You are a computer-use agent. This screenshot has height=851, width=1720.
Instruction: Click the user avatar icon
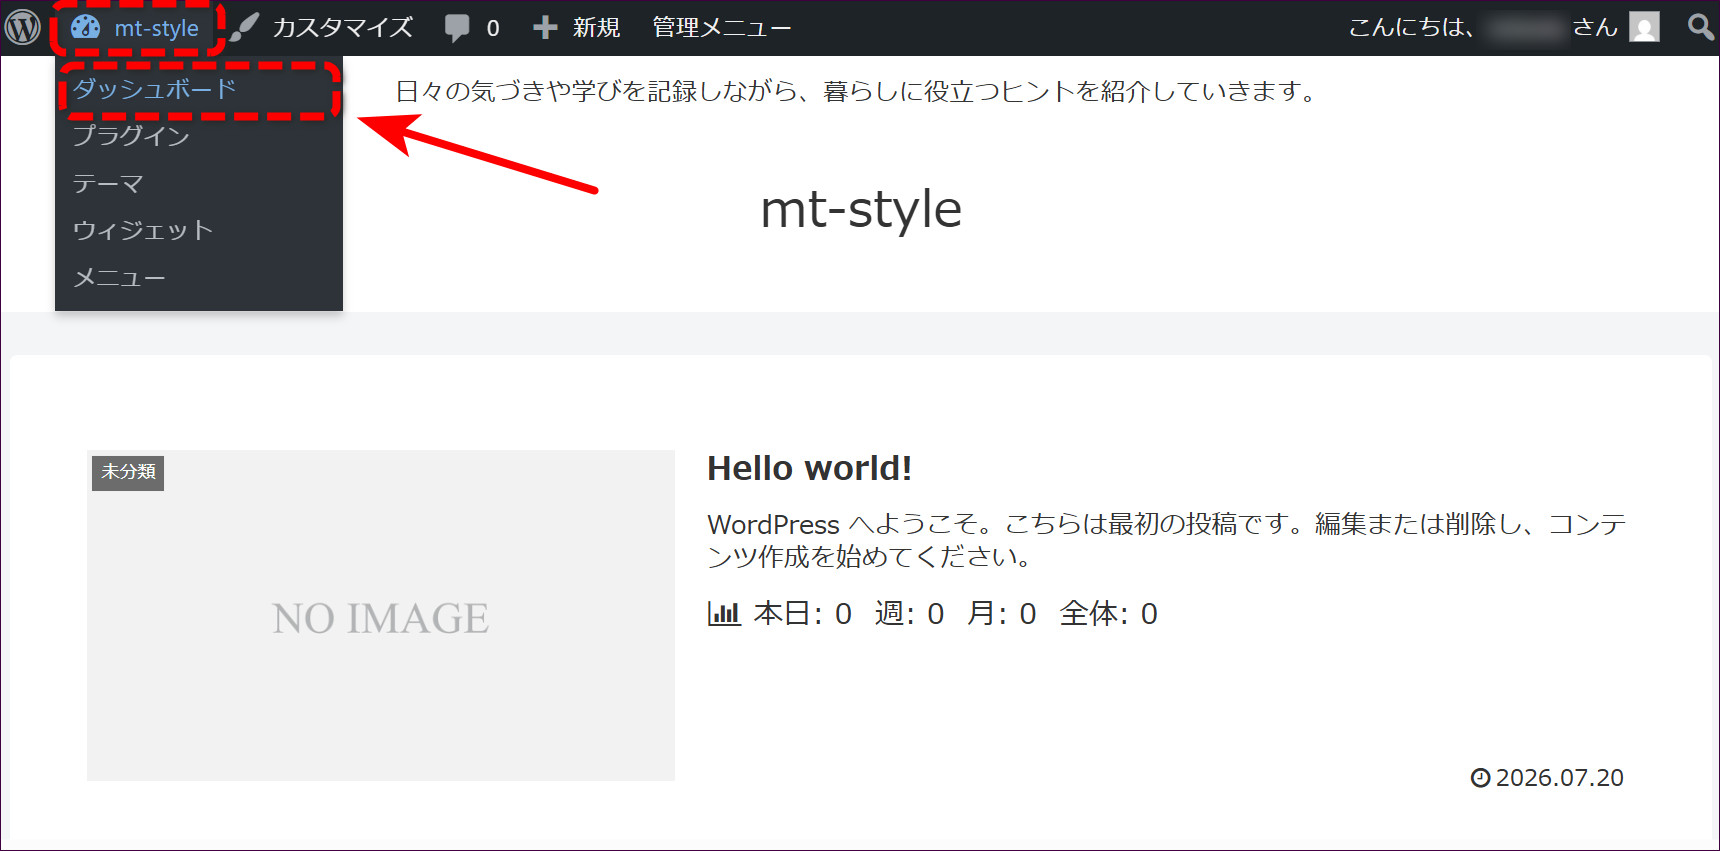1644,27
